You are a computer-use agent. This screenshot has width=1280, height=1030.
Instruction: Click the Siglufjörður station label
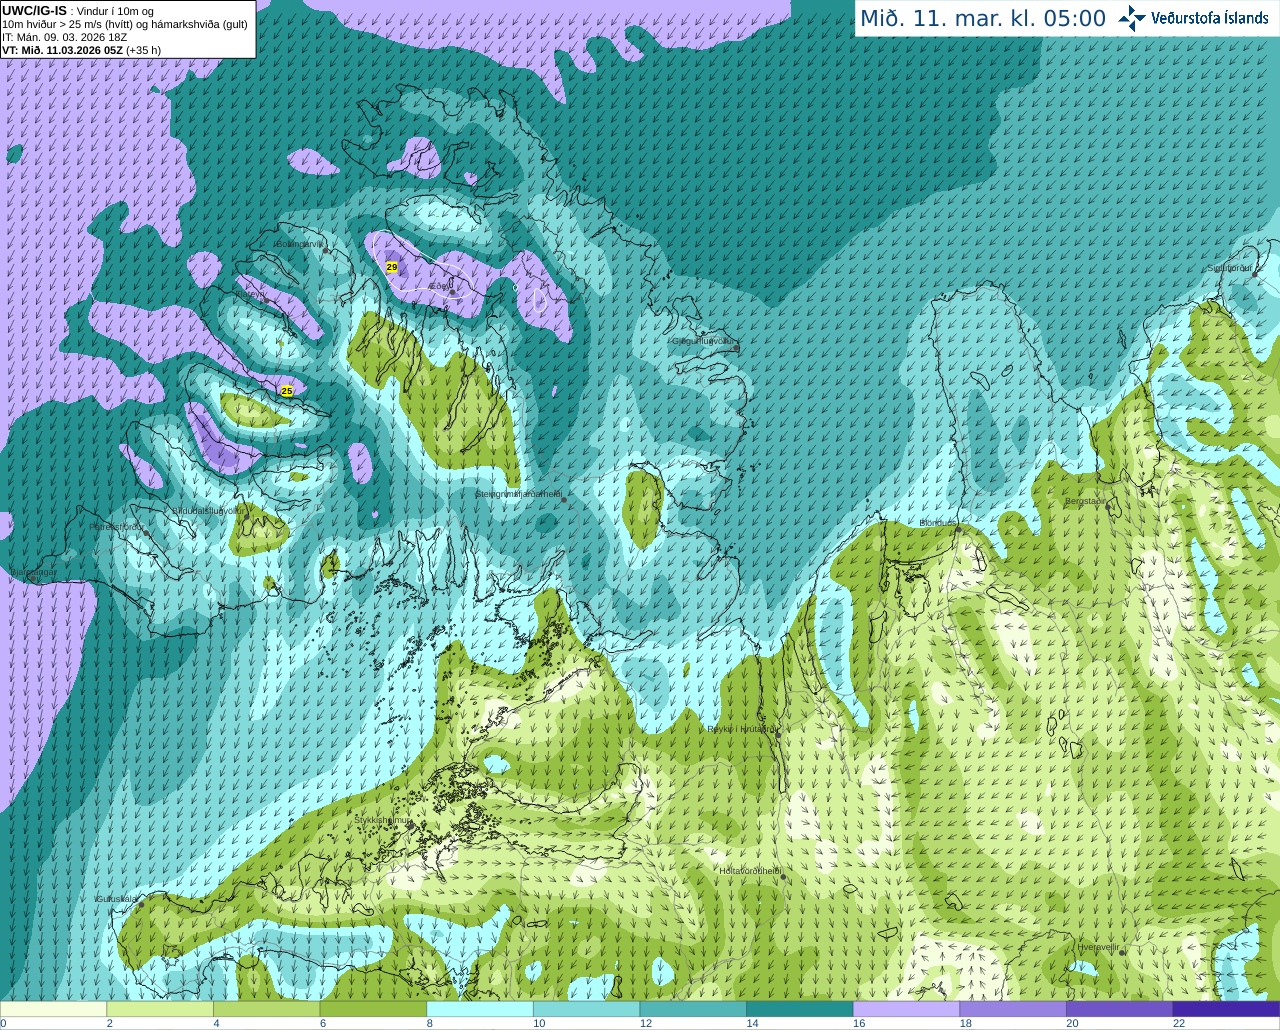1229,268
